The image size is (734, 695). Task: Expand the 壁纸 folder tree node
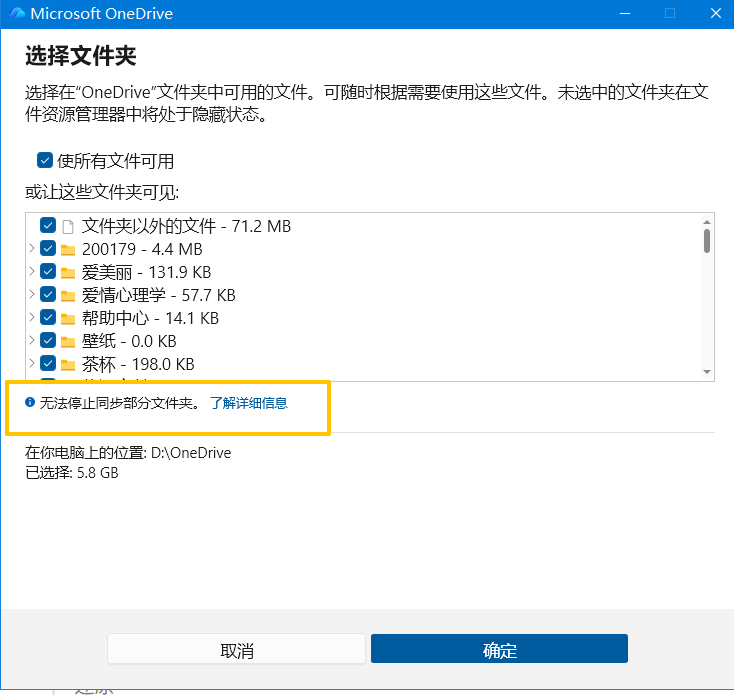[x=32, y=340]
